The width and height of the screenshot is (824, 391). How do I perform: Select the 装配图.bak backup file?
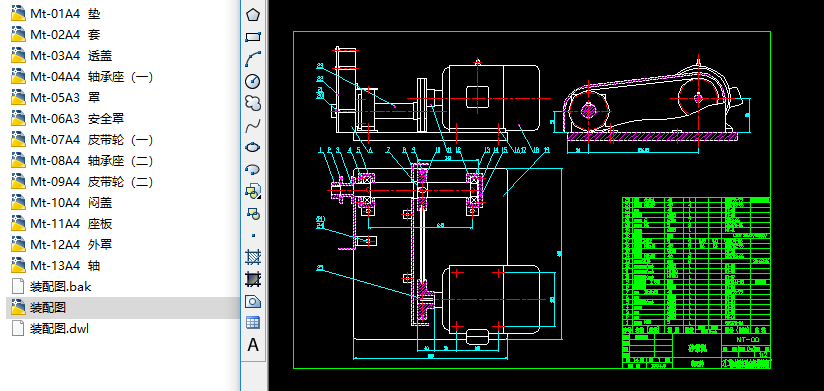pos(52,287)
